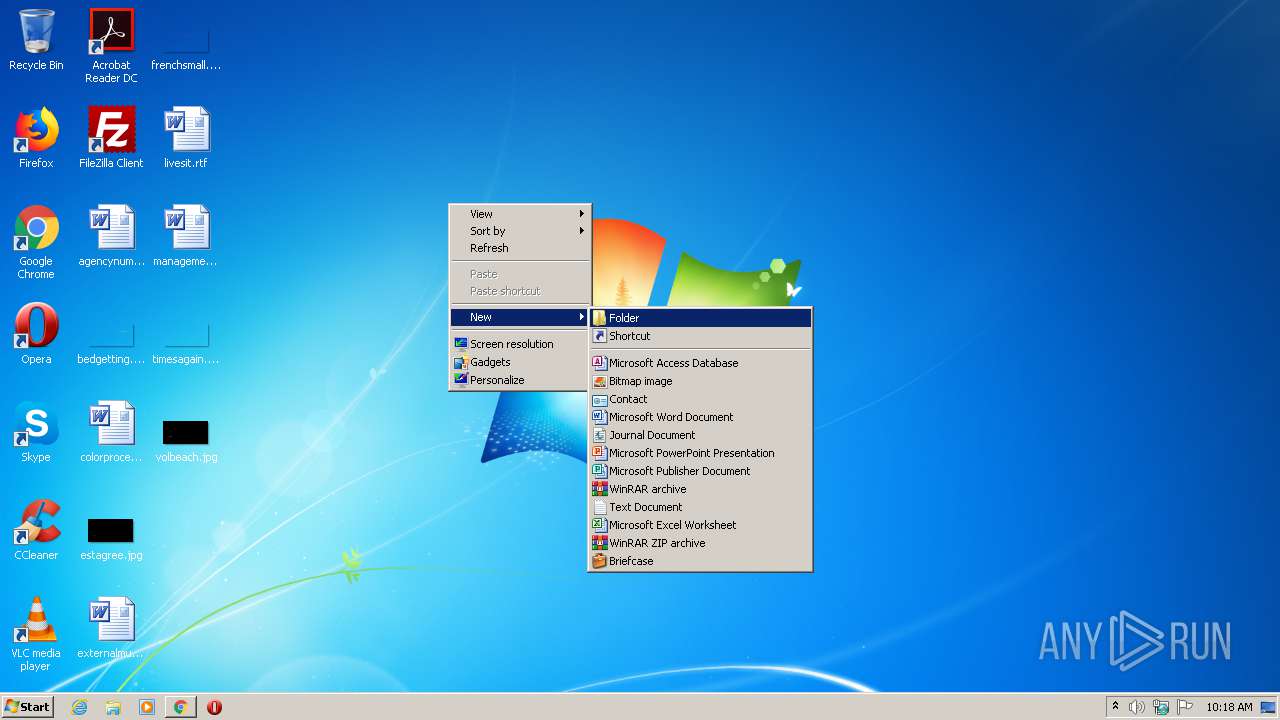Open Windows Explorer from the taskbar
Screen dimensions: 1280x720
(x=113, y=707)
